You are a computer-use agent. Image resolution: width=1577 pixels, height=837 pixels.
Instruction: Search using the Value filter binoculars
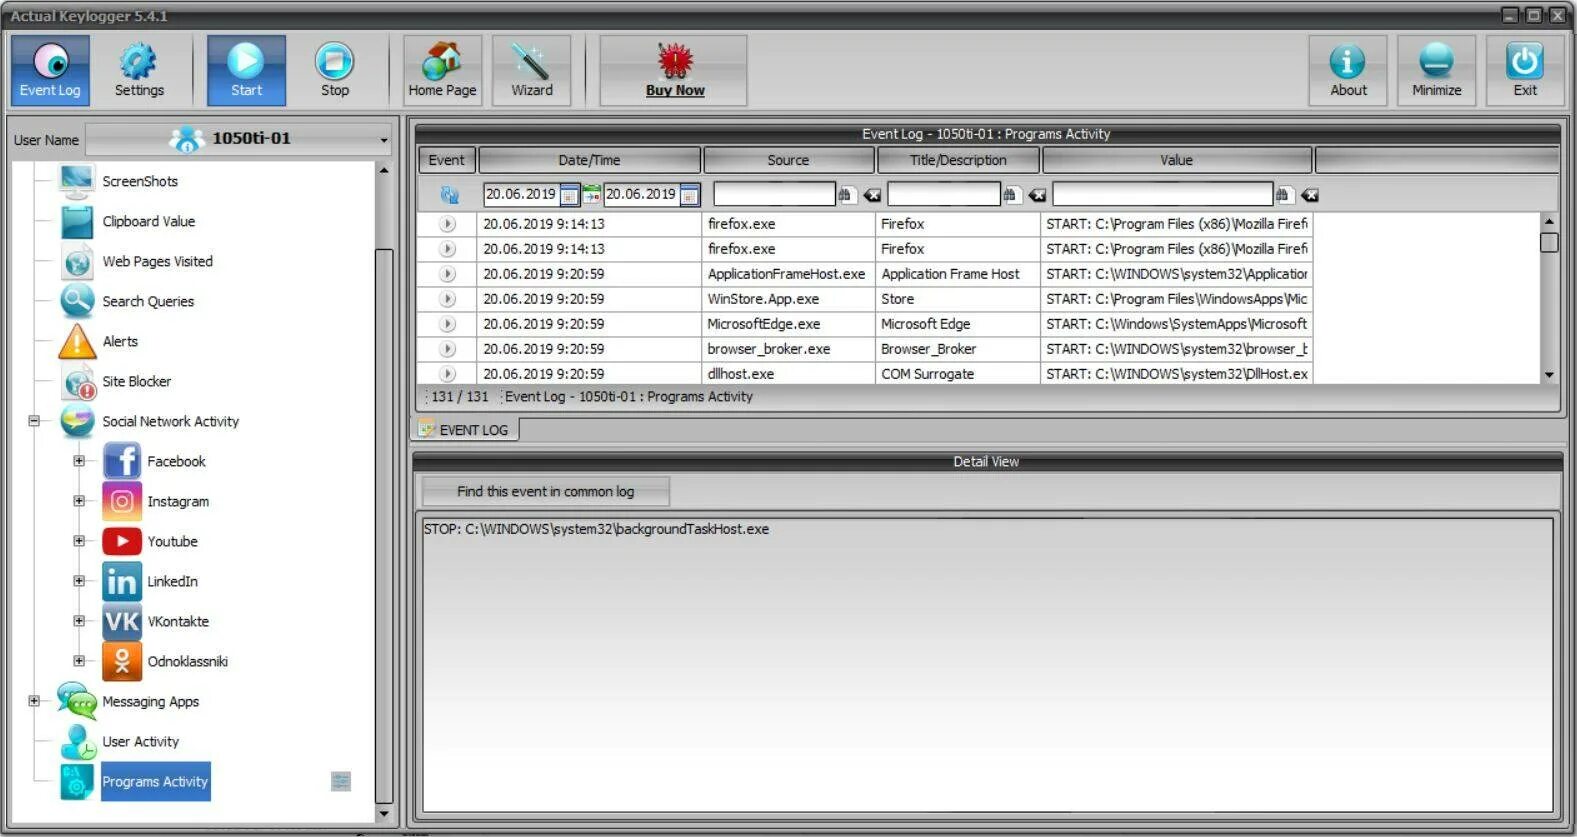(1284, 195)
